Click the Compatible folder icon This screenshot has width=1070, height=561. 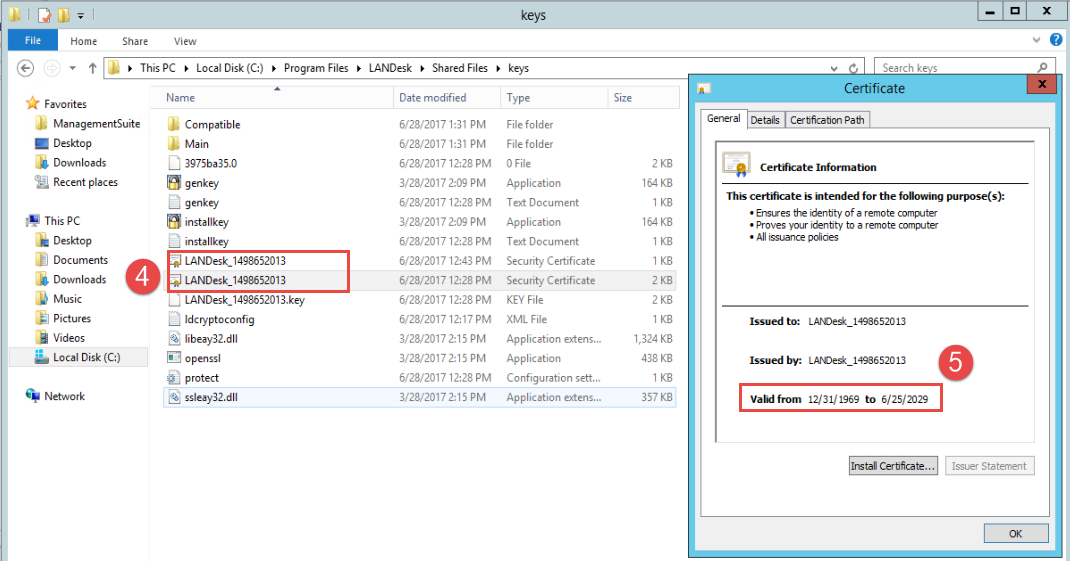click(x=173, y=125)
